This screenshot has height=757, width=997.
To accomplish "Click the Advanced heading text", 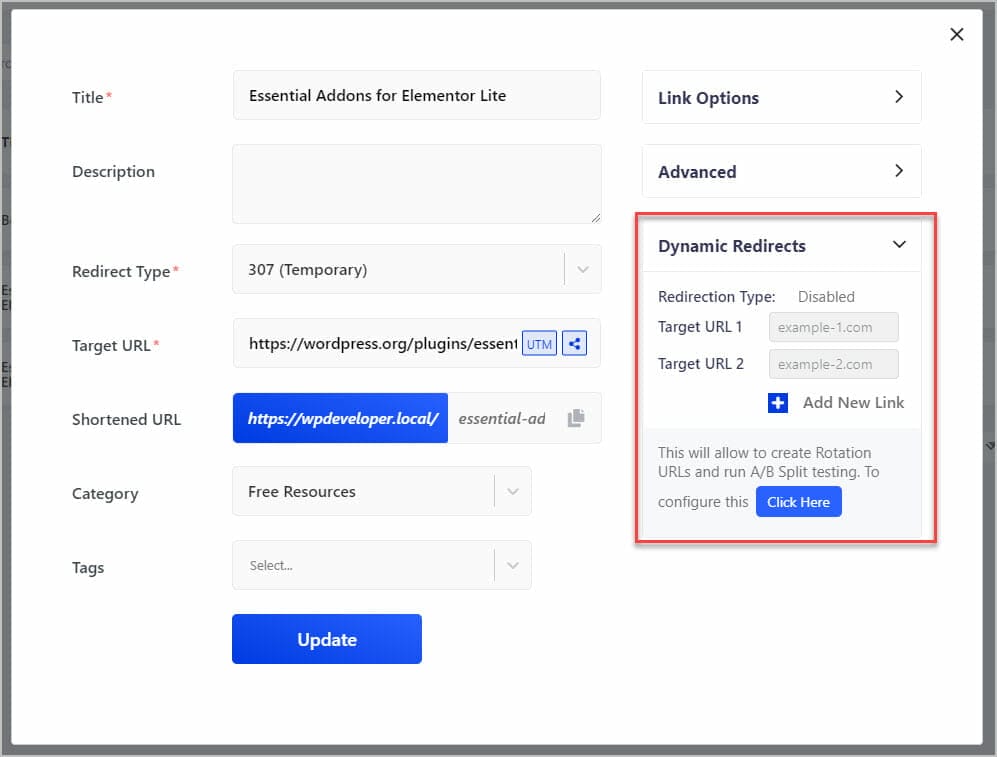I will tap(697, 172).
